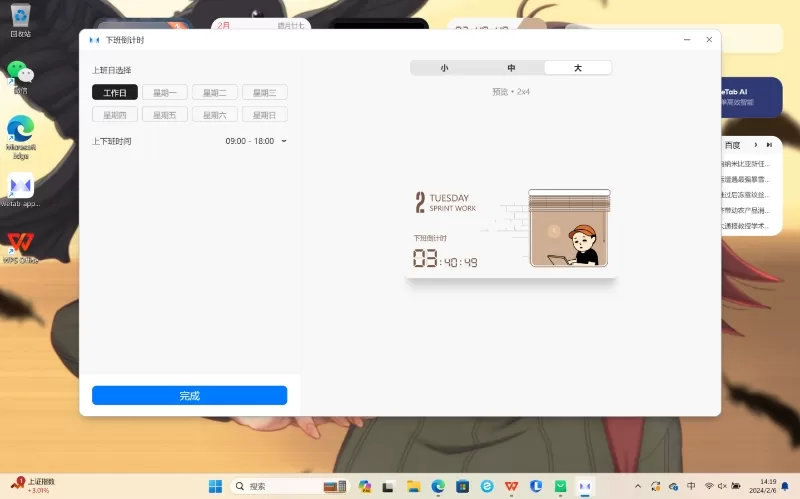Open File Explorer from taskbar

413,486
